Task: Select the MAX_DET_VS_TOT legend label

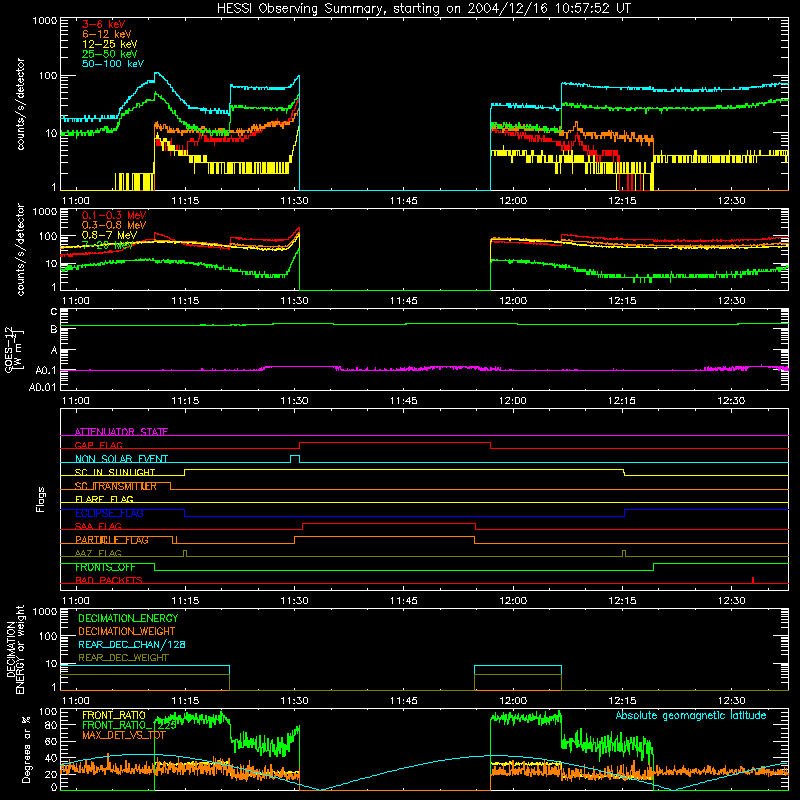Action: (124, 735)
